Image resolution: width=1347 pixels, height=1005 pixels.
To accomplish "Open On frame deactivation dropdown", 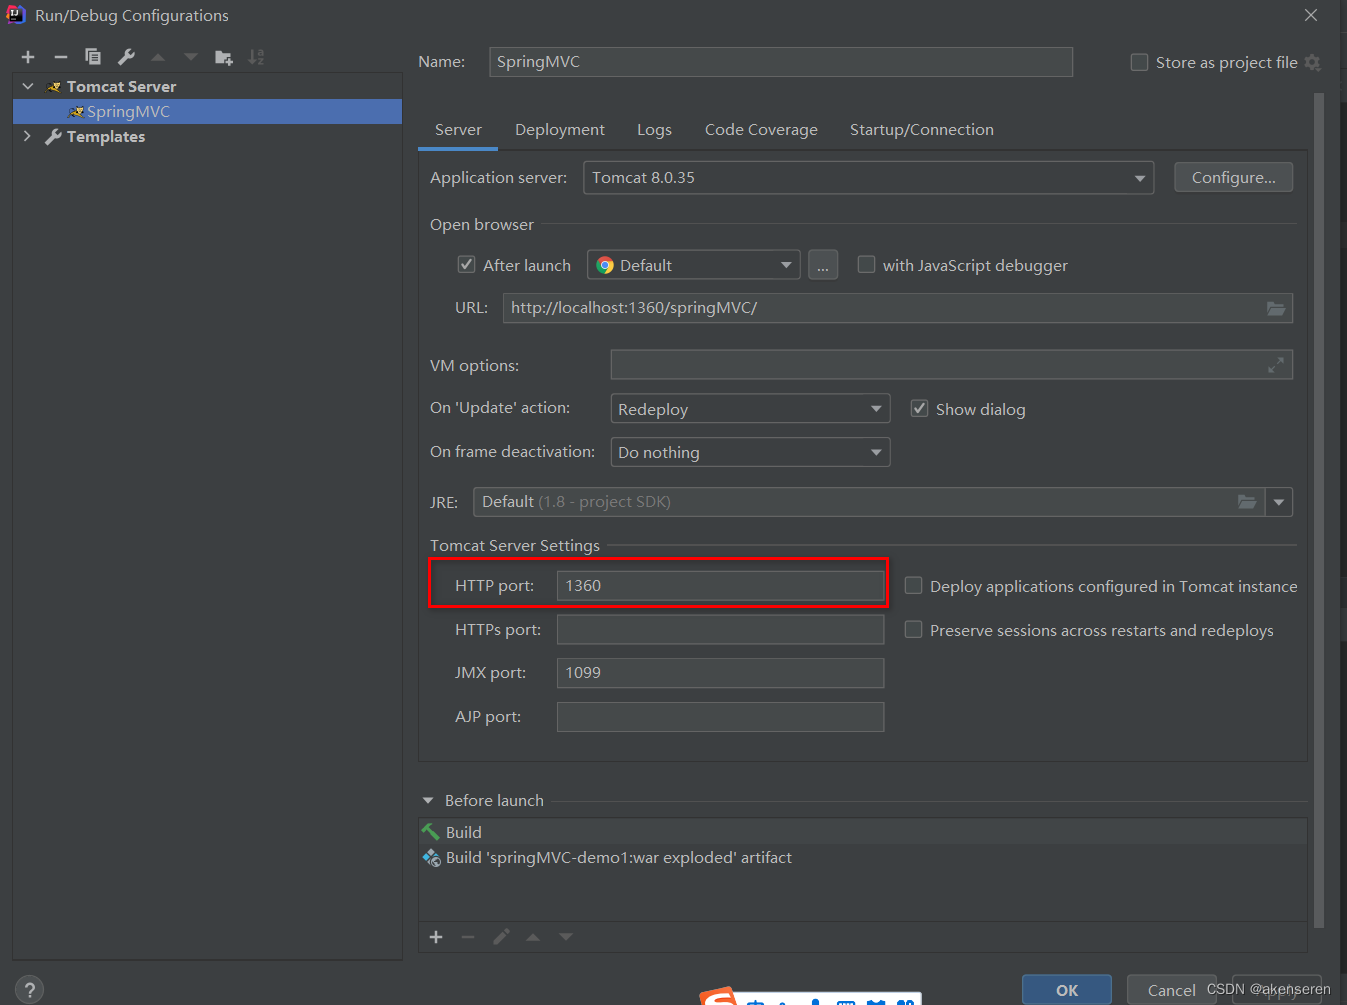I will (x=750, y=452).
